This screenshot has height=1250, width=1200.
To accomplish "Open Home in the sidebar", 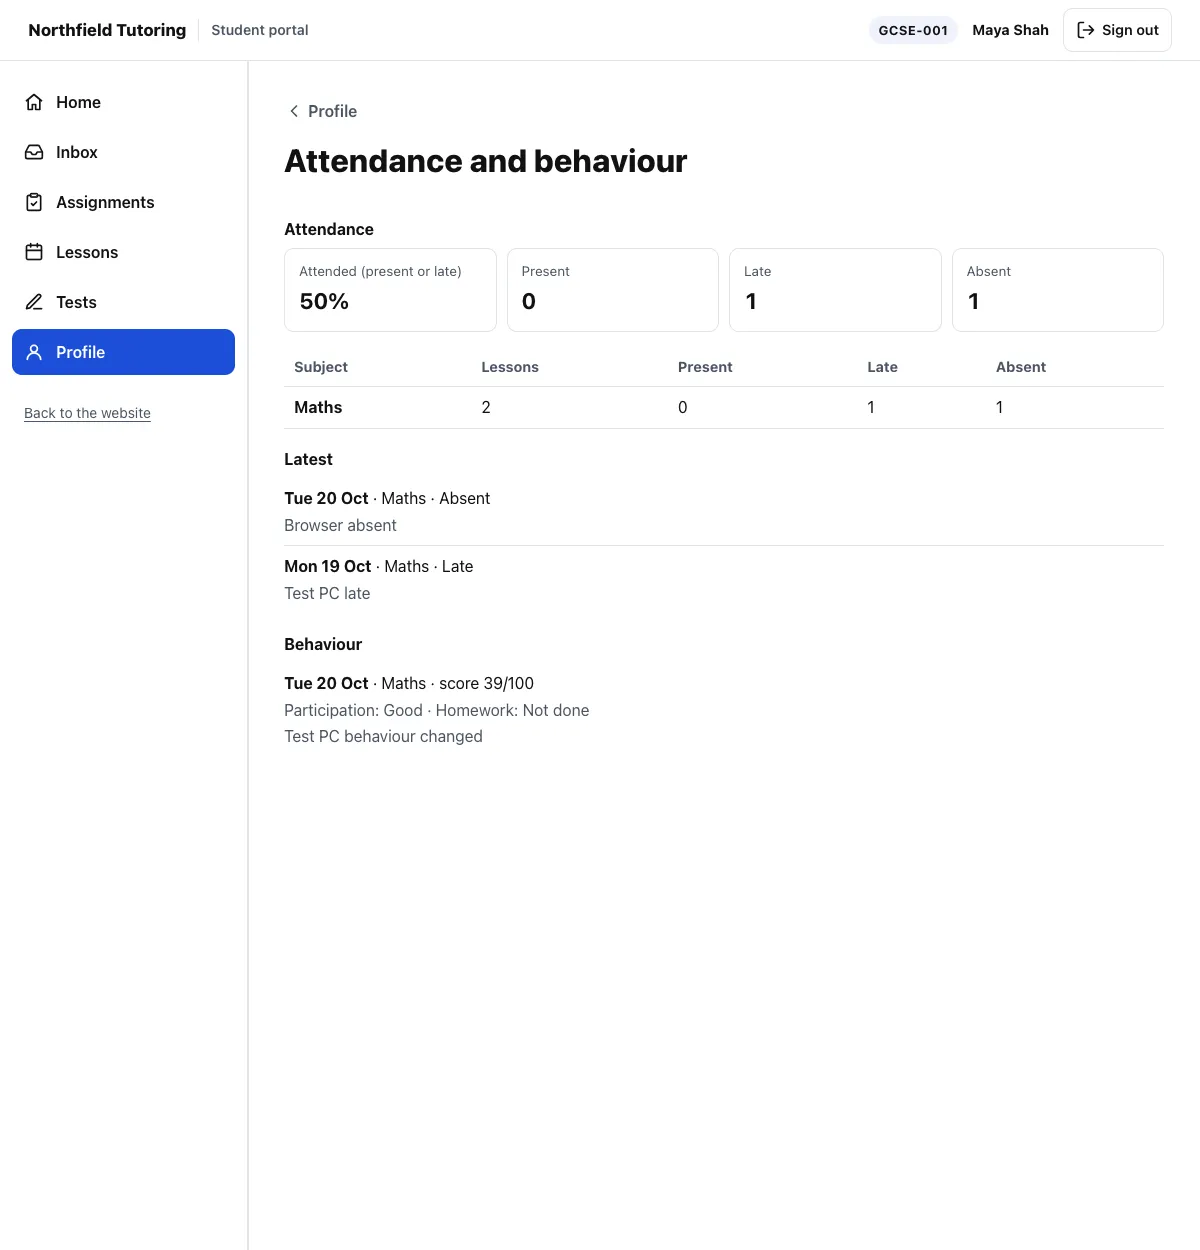I will click(123, 102).
